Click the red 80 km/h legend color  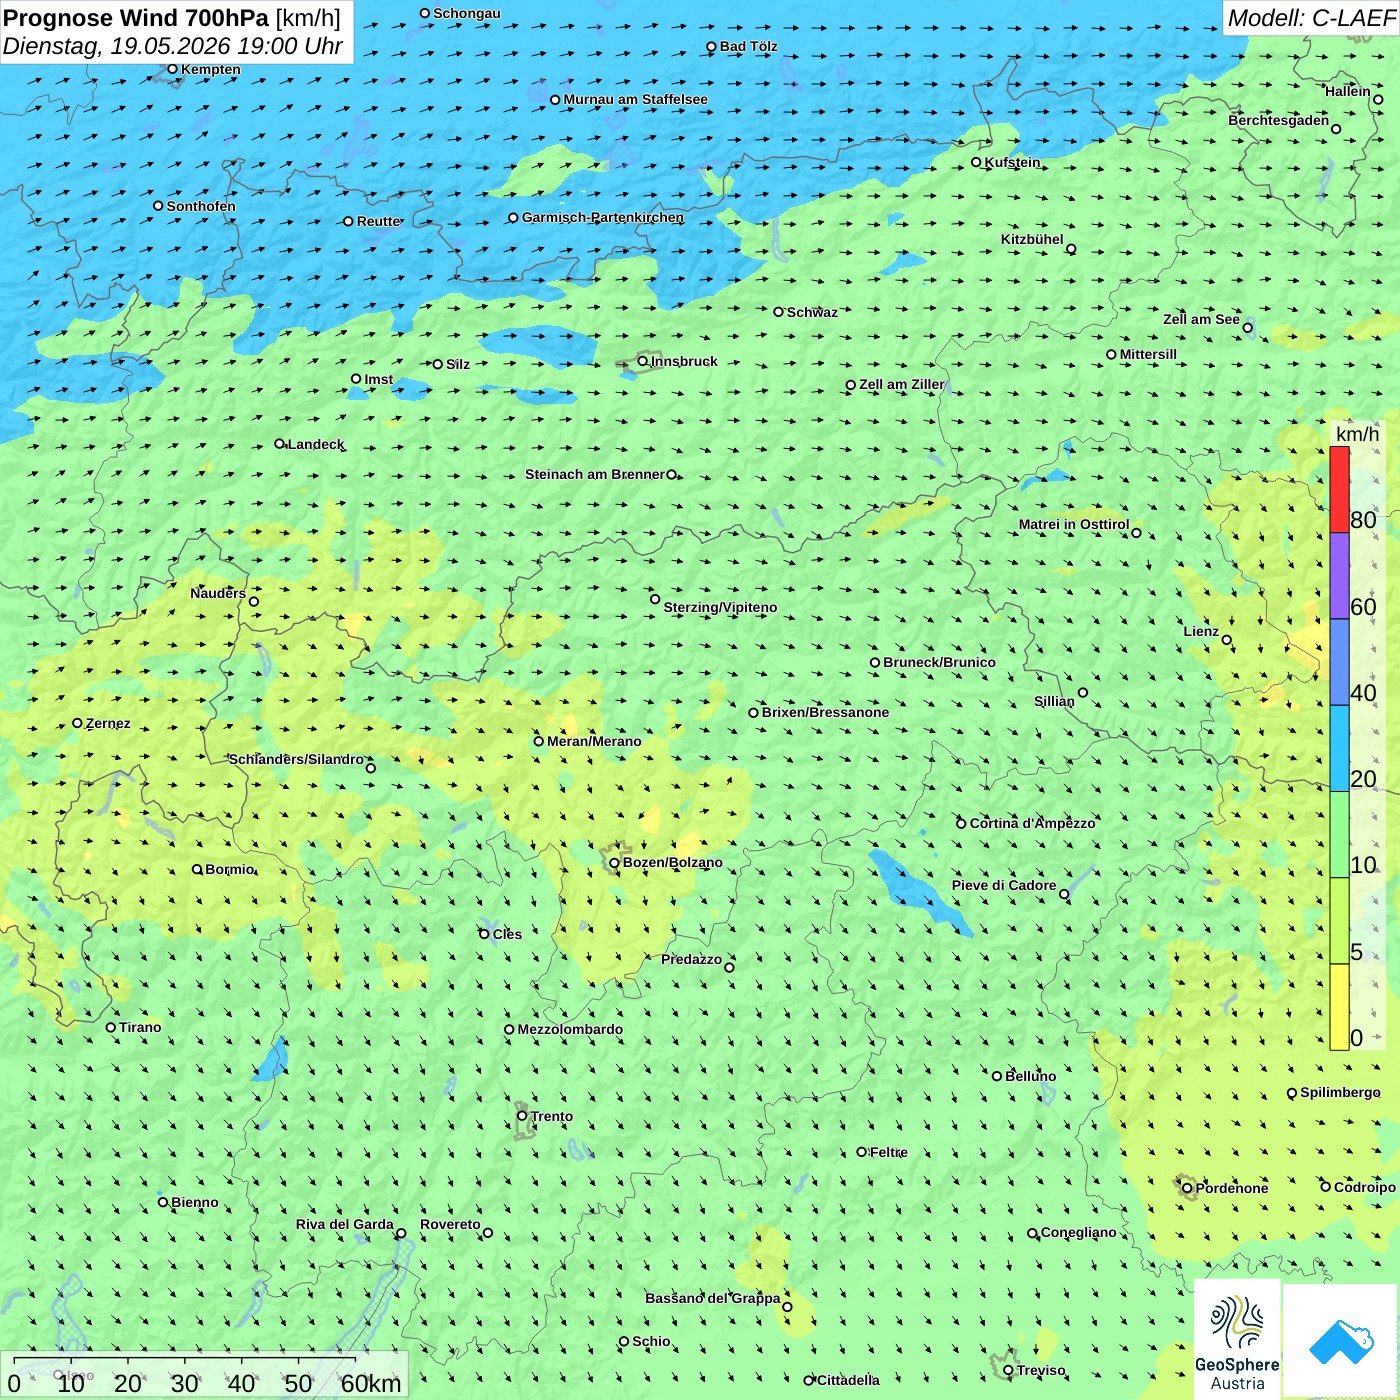pyautogui.click(x=1339, y=489)
